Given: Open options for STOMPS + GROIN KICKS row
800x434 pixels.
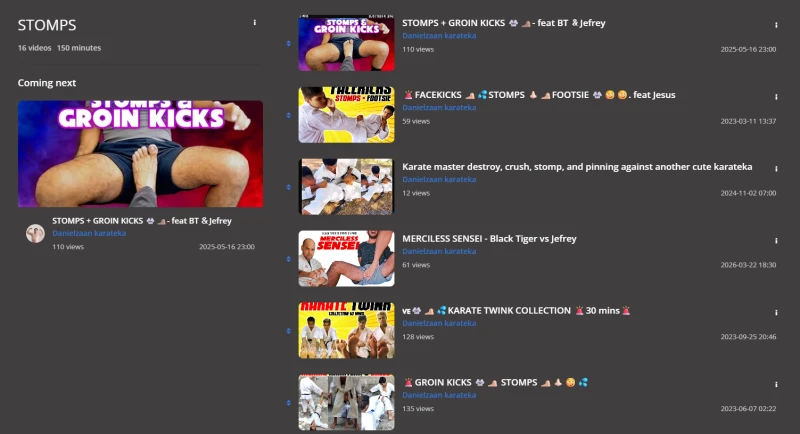Looking at the screenshot, I should 776,24.
